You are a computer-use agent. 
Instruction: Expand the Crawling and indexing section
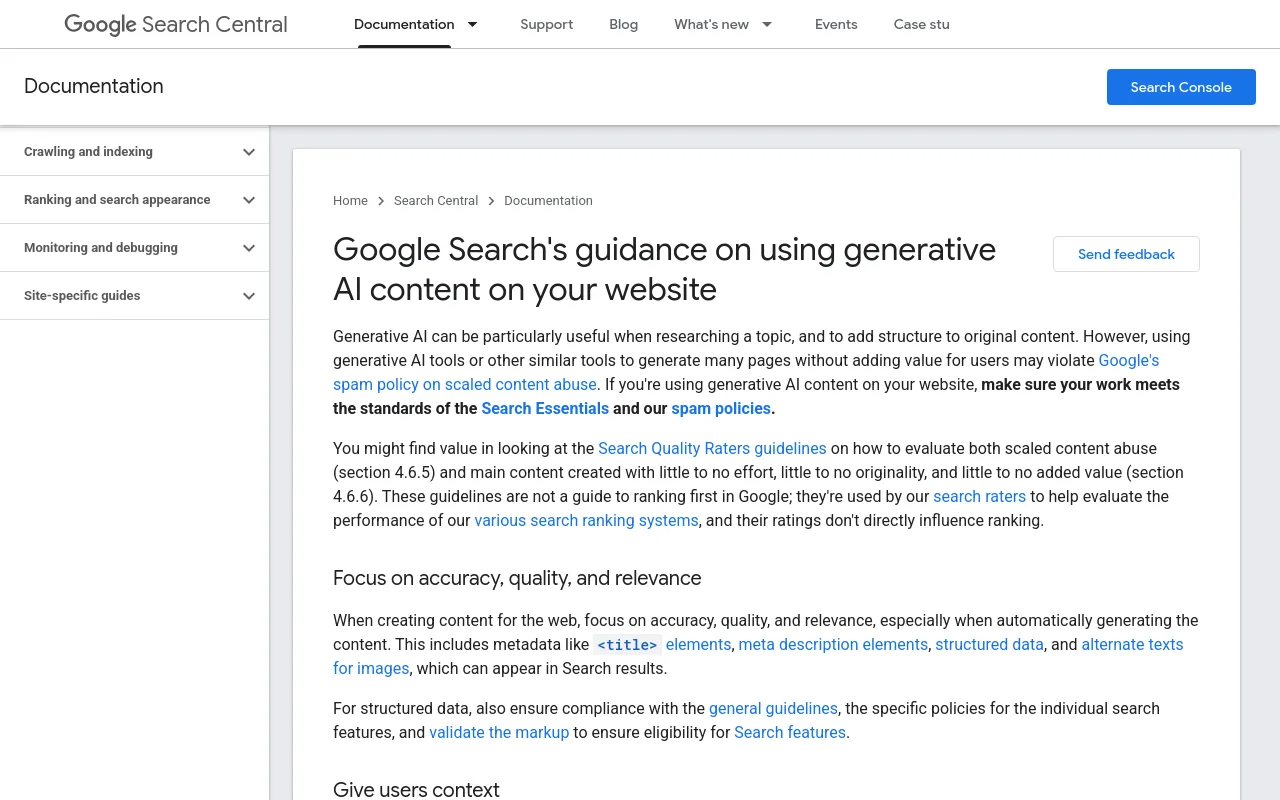[249, 152]
